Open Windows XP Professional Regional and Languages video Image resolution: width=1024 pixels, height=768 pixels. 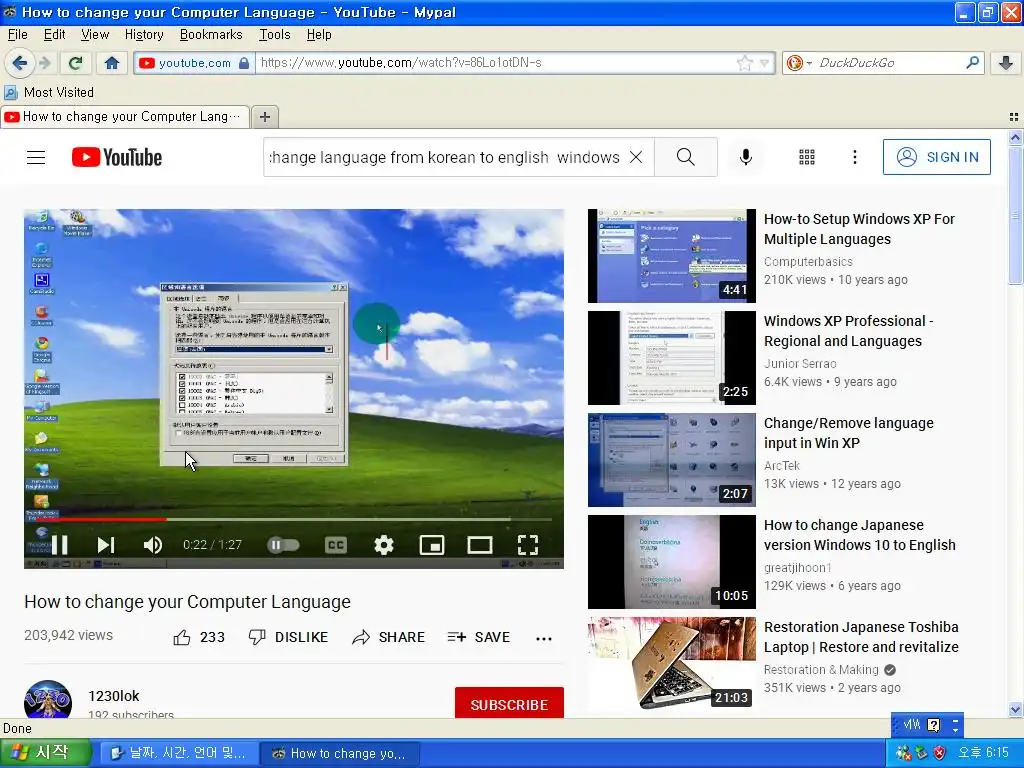click(x=849, y=331)
